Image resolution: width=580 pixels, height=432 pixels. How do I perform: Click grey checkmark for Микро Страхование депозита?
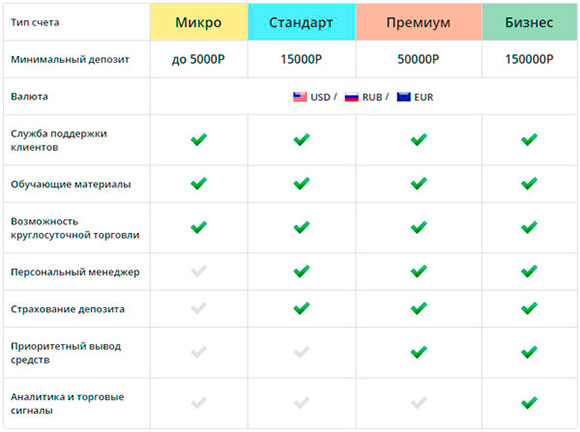click(199, 308)
